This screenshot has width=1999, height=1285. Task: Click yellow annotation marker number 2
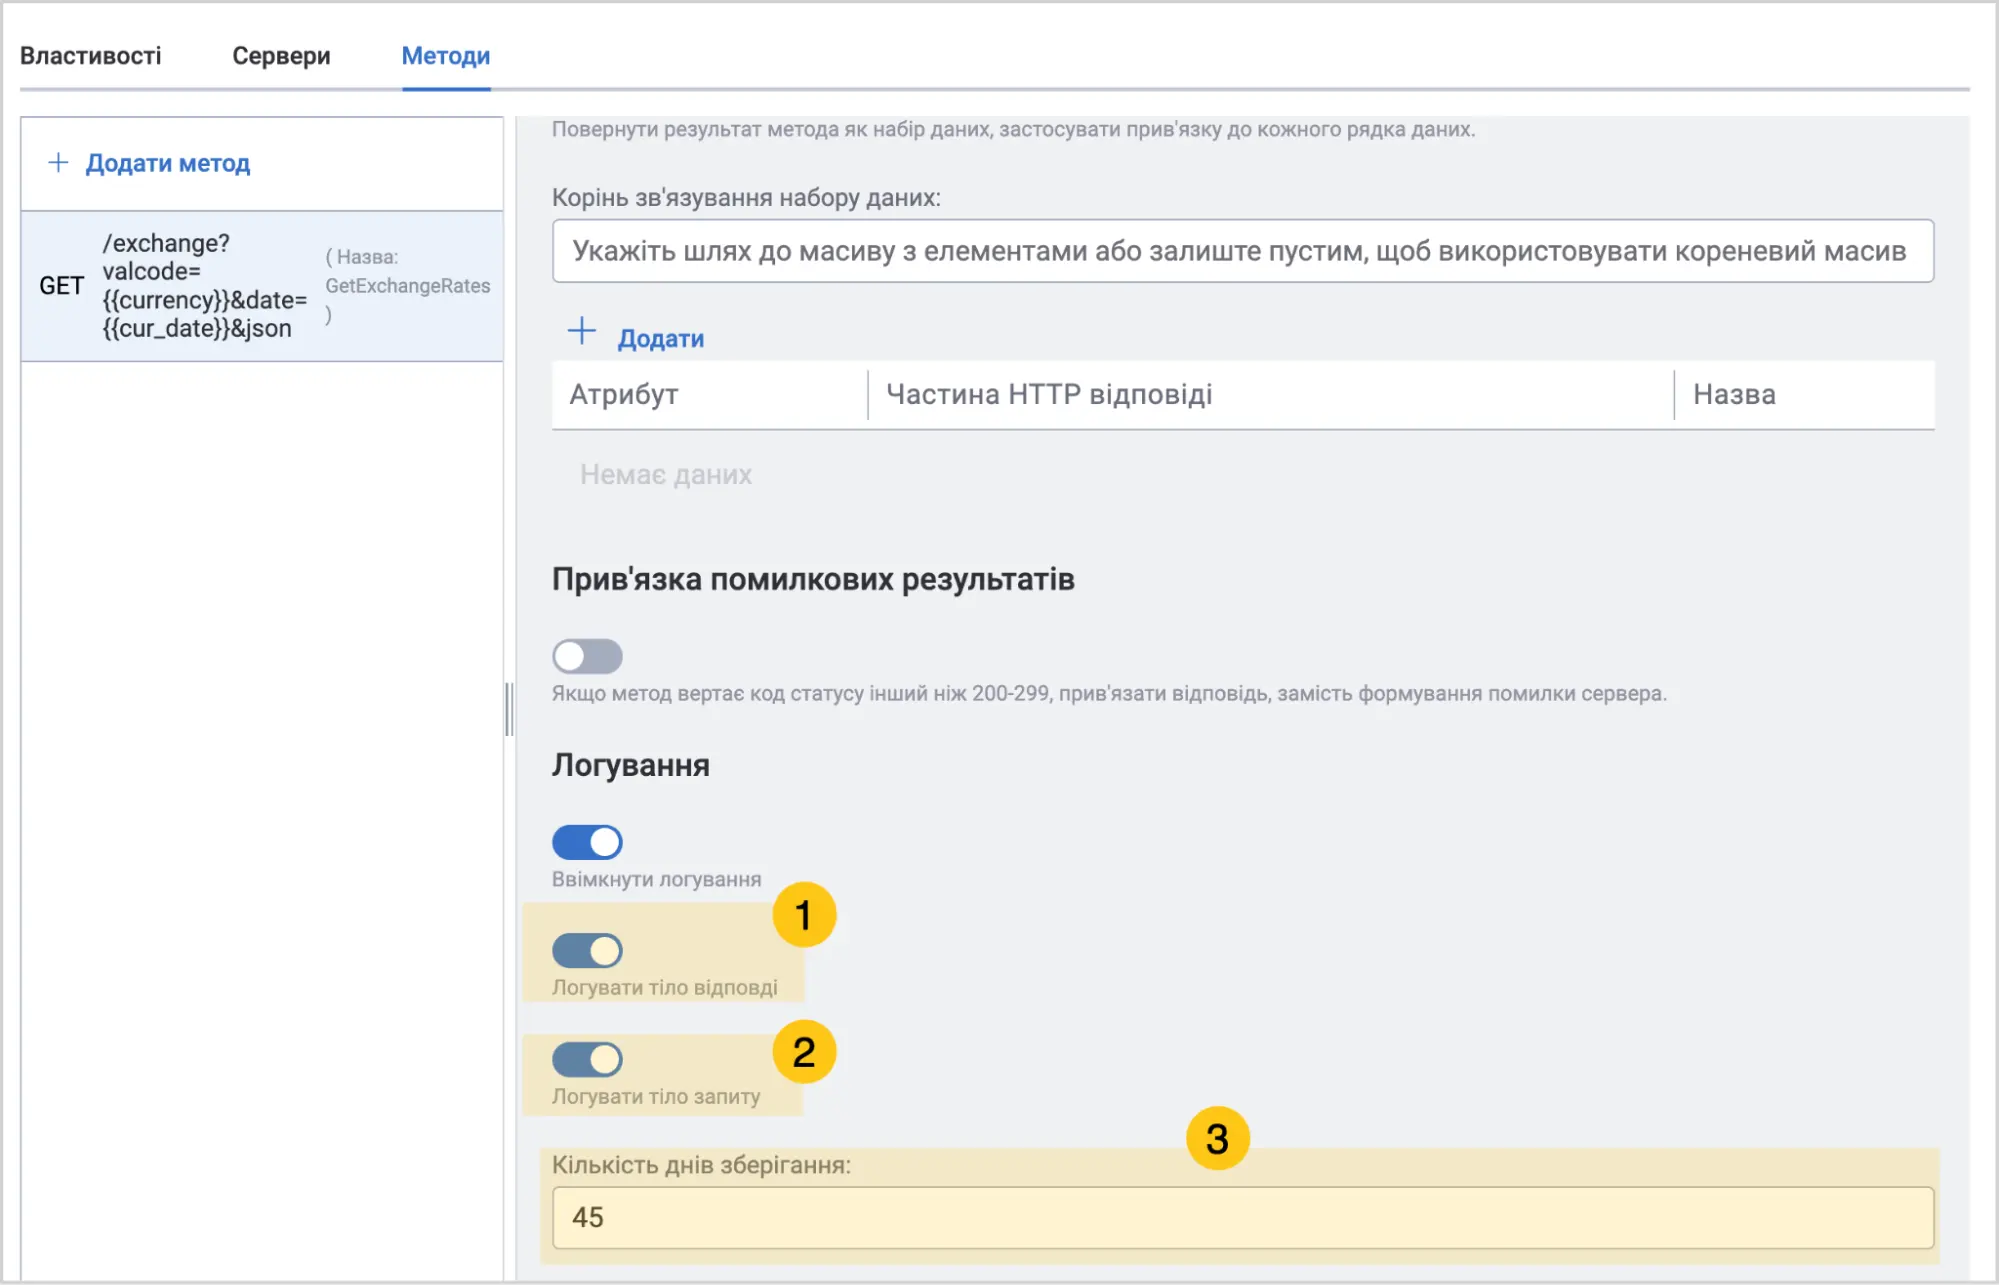[804, 1052]
